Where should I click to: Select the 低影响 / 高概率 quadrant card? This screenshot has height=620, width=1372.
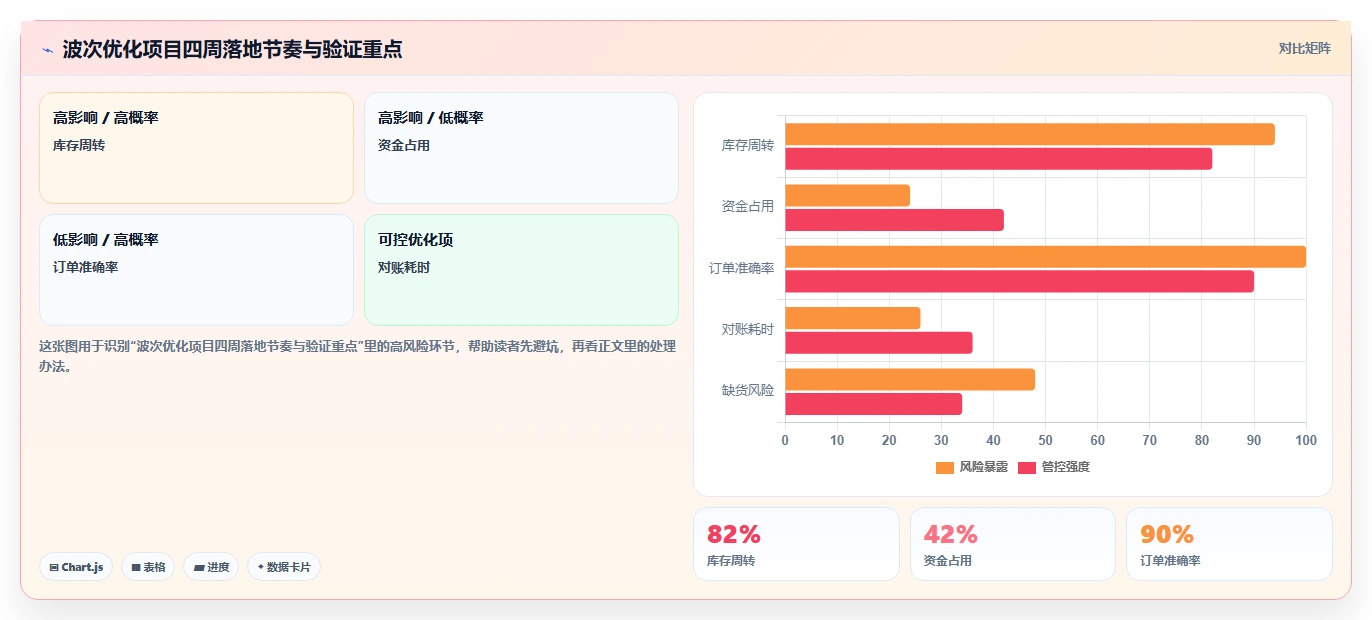196,270
